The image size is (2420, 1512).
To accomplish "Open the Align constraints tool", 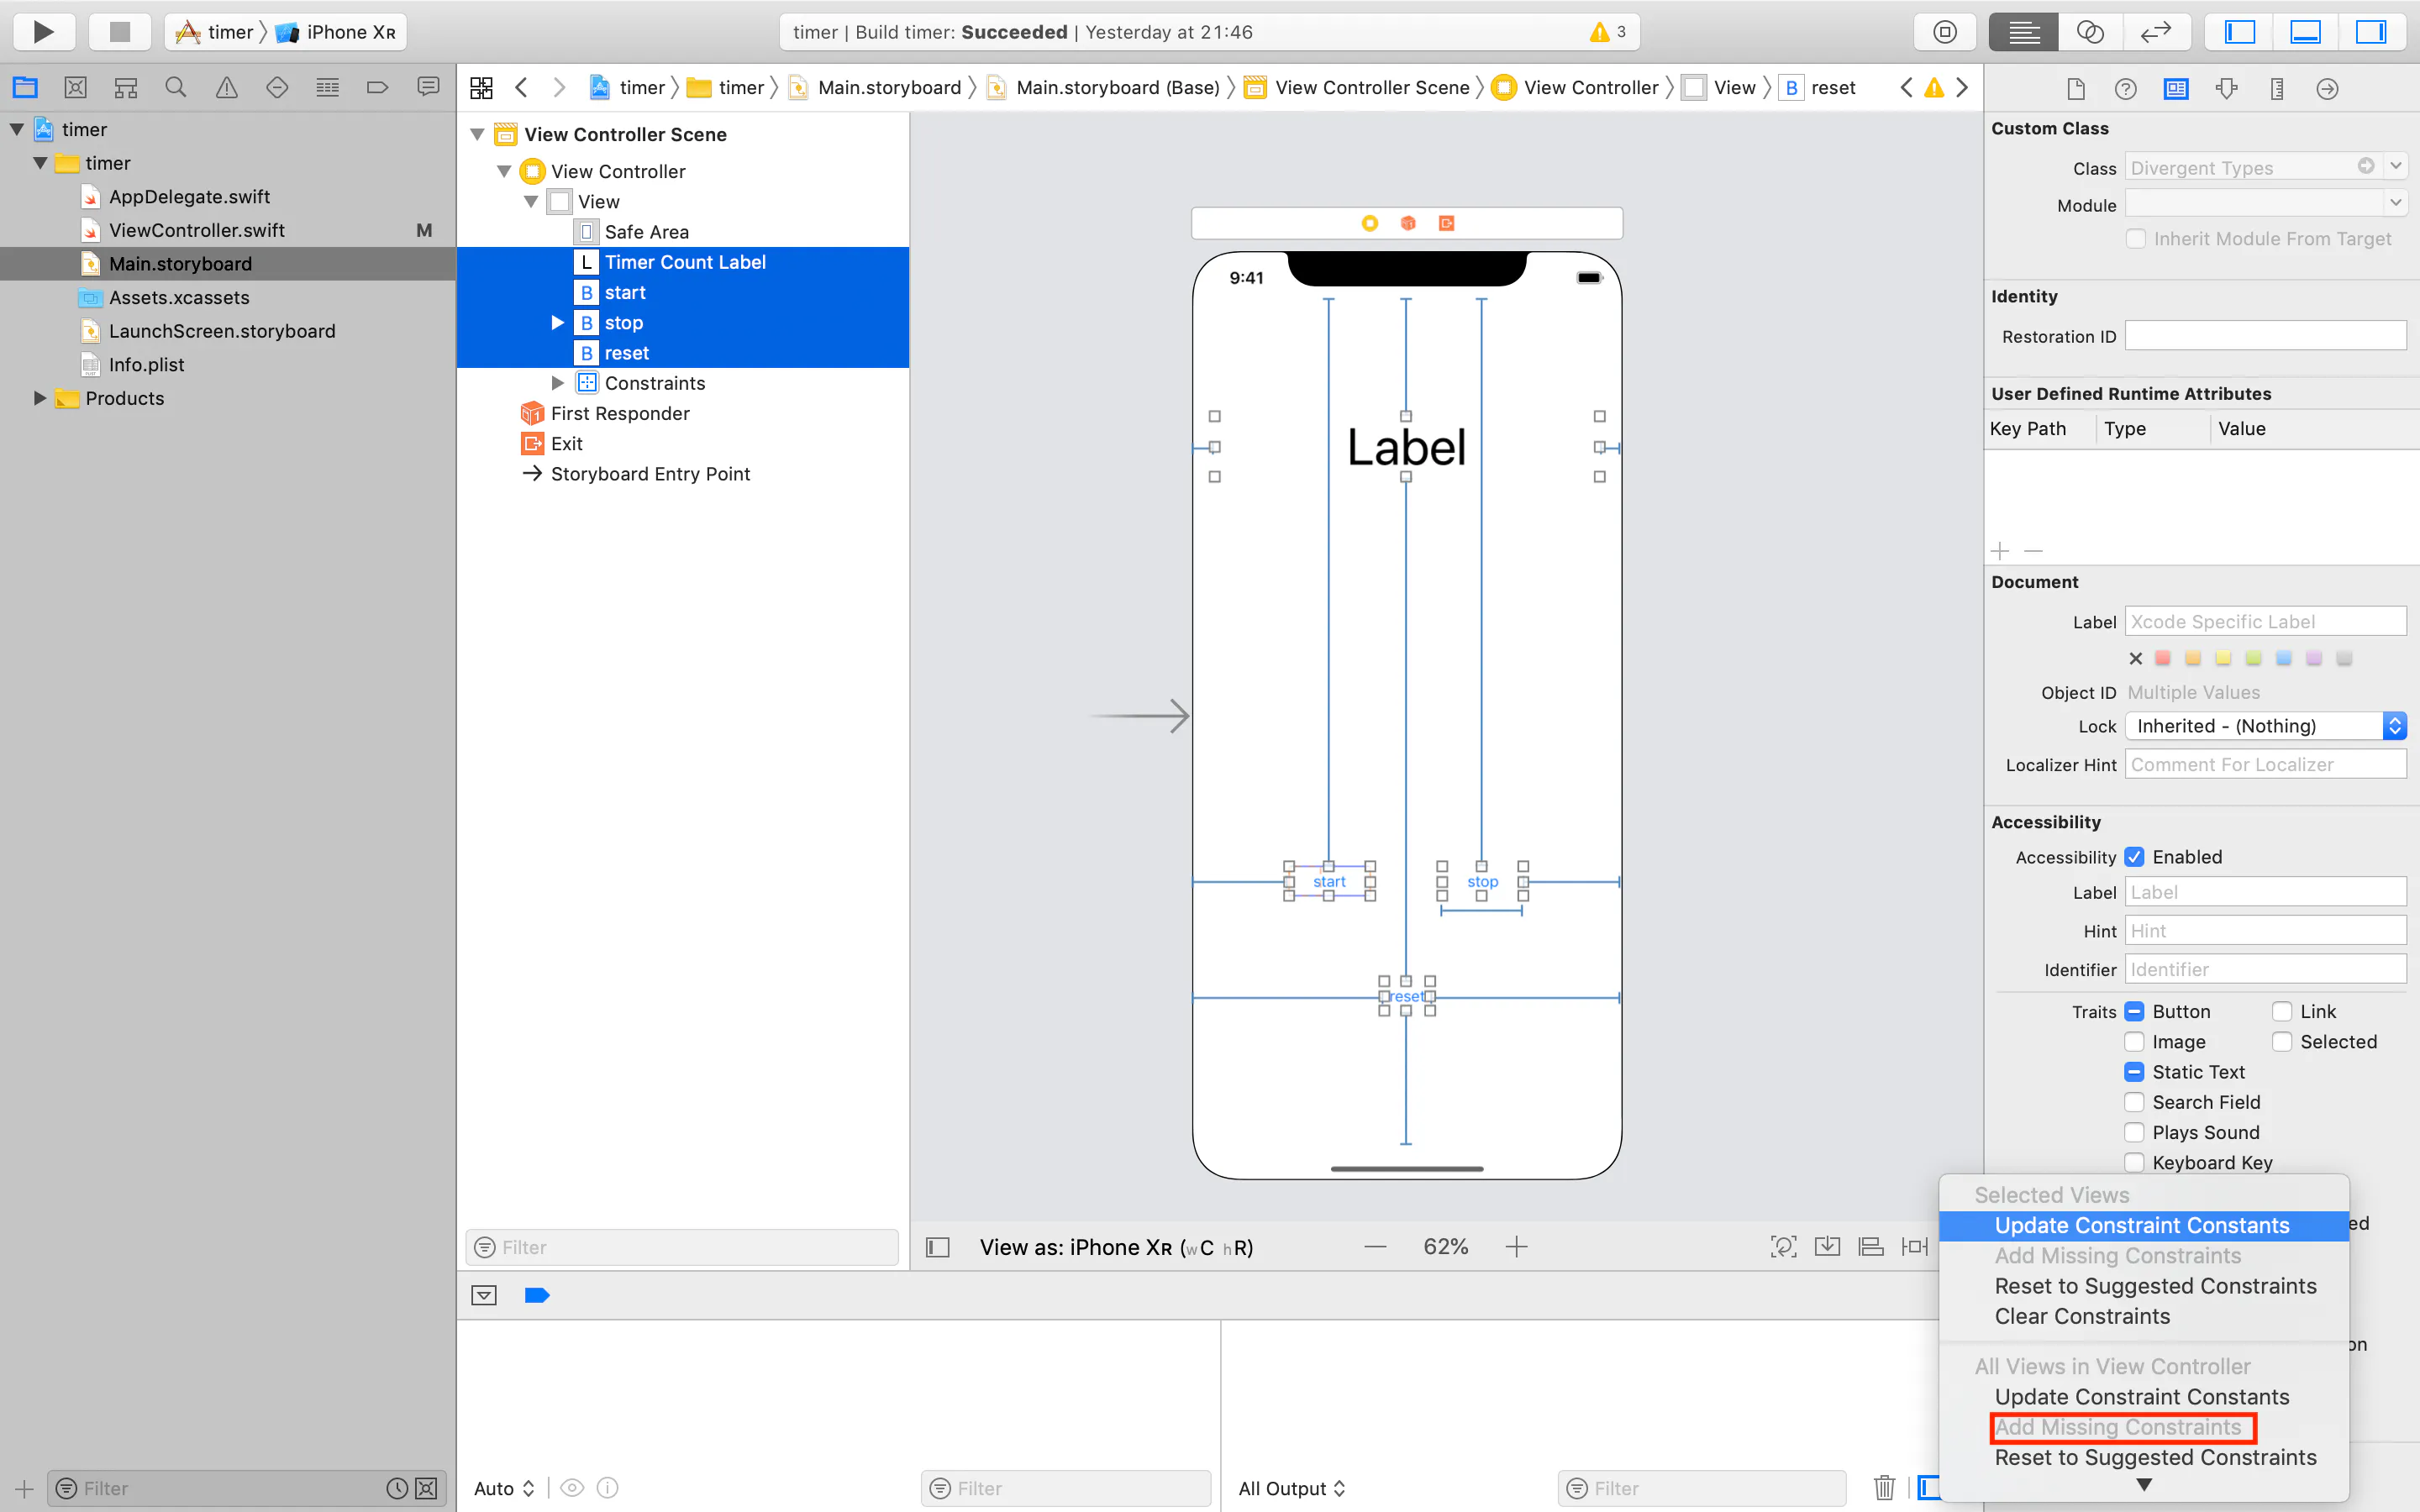I will [x=1870, y=1247].
